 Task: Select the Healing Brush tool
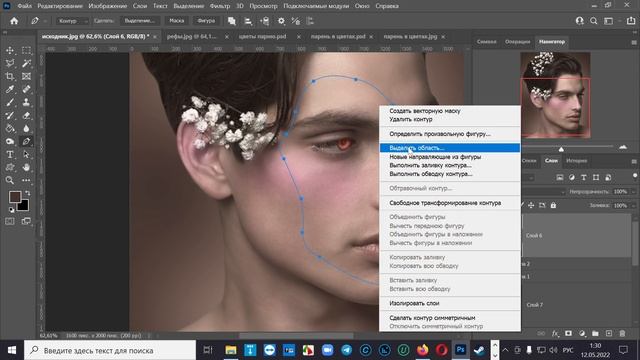(26, 89)
